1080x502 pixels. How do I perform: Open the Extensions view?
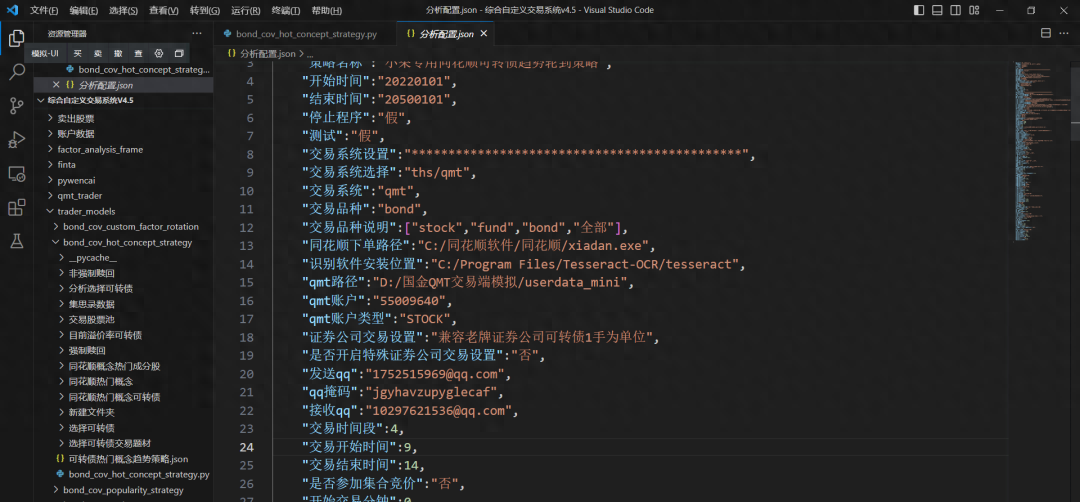[x=17, y=207]
